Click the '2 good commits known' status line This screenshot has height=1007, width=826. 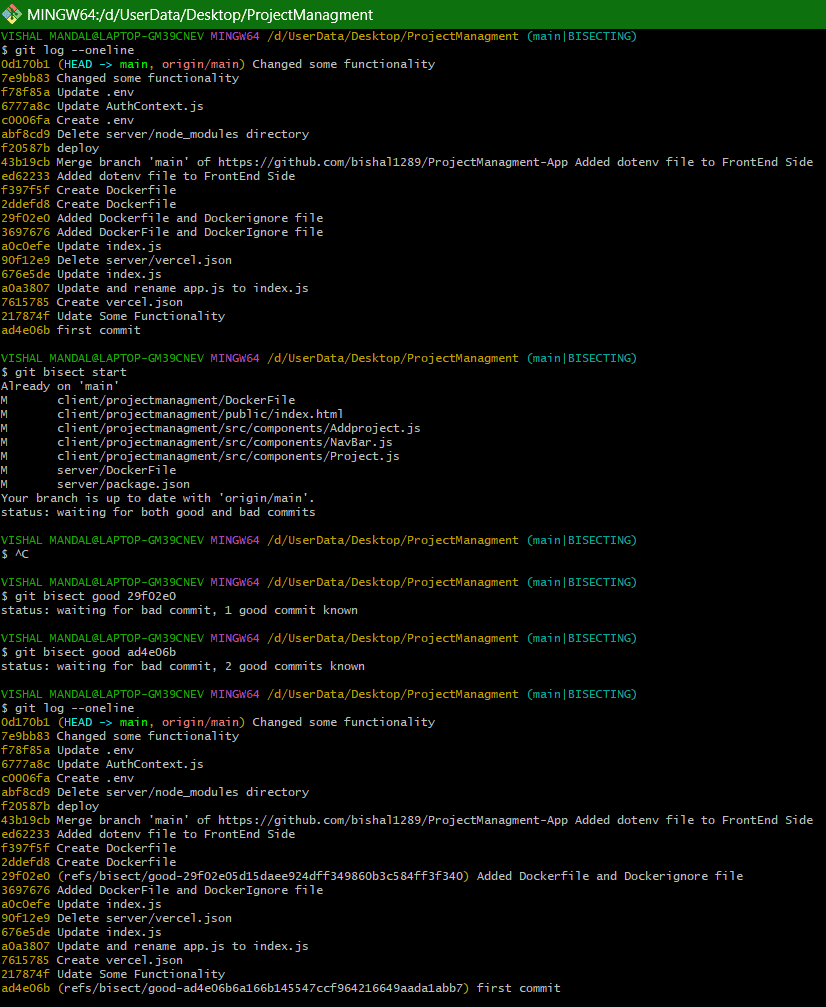click(x=183, y=666)
